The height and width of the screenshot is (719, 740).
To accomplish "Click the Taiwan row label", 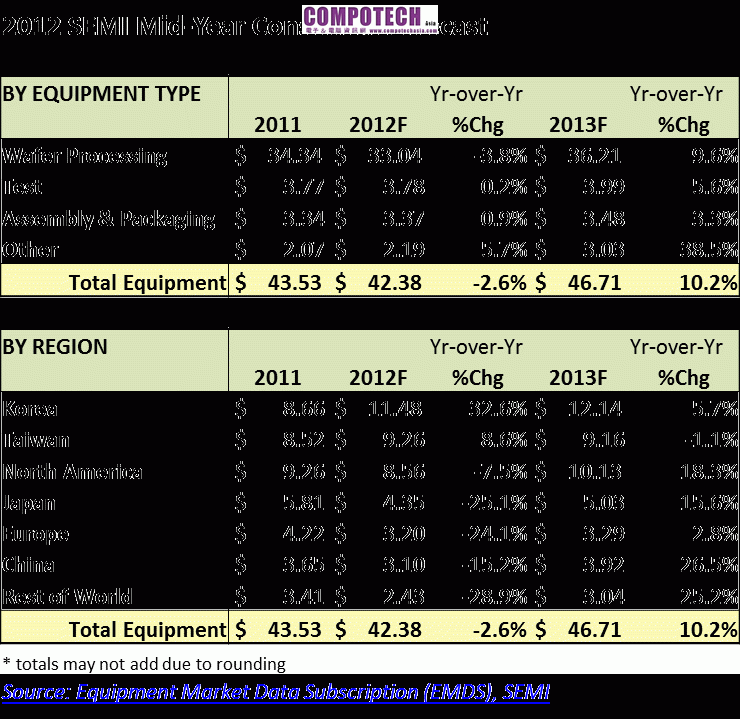I will tap(36, 440).
